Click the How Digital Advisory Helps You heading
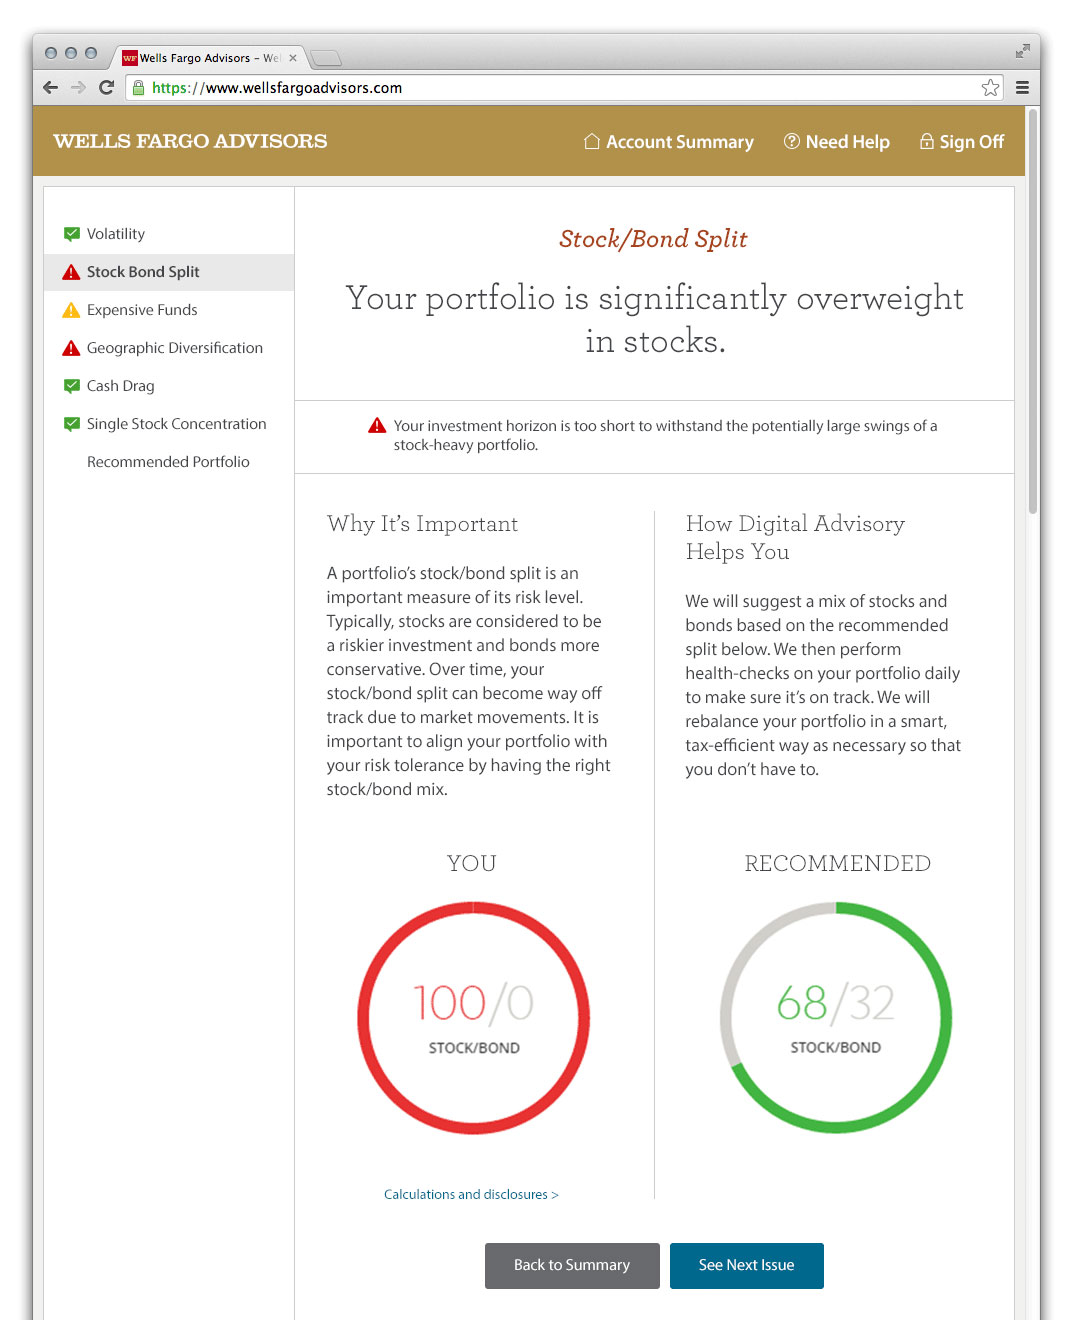The image size is (1072, 1320). pos(795,538)
